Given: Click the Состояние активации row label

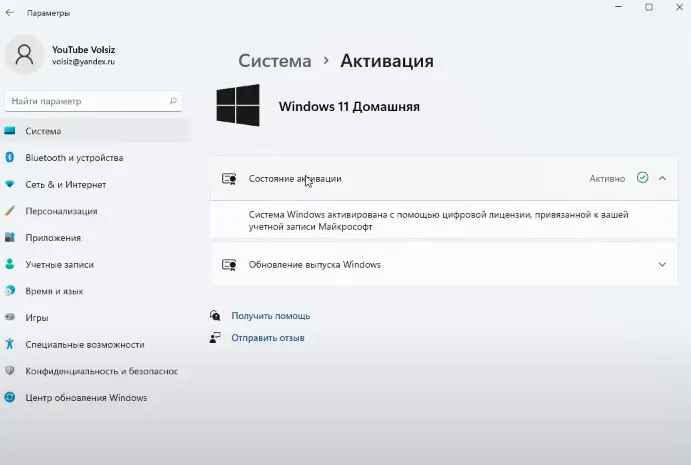Looking at the screenshot, I should pyautogui.click(x=295, y=179).
